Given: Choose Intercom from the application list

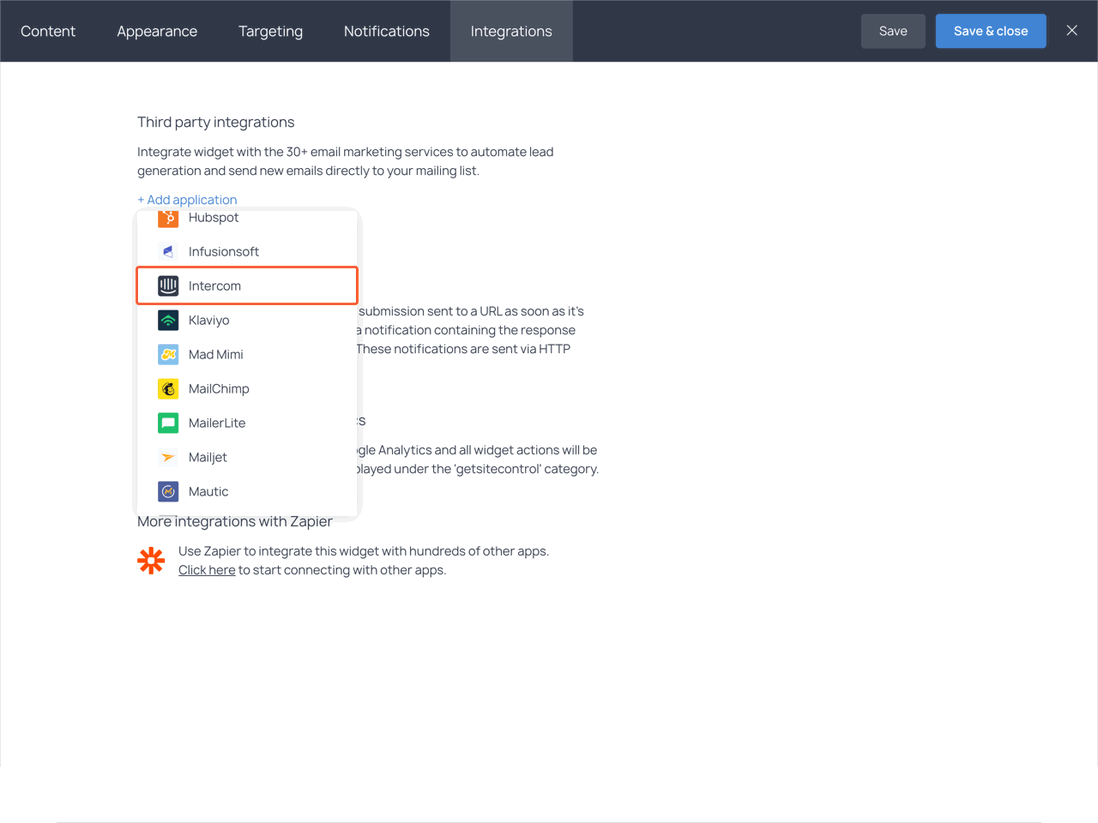Looking at the screenshot, I should [213, 285].
